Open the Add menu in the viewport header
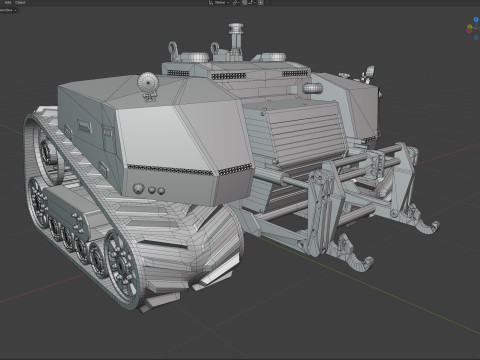Screen dimensions: 480x360 (8, 2)
